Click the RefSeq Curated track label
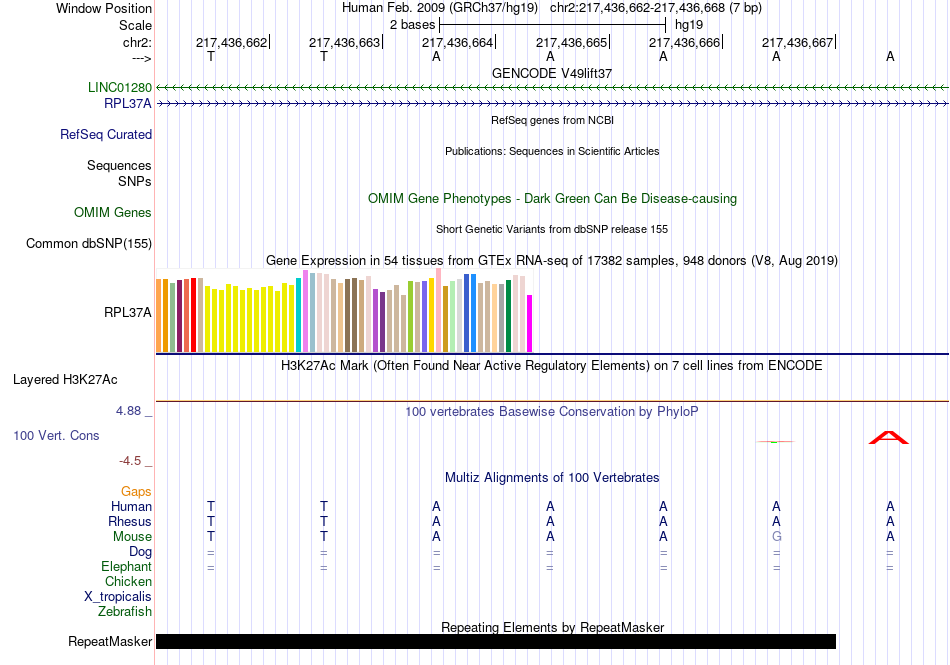This screenshot has height=665, width=950. coord(106,134)
